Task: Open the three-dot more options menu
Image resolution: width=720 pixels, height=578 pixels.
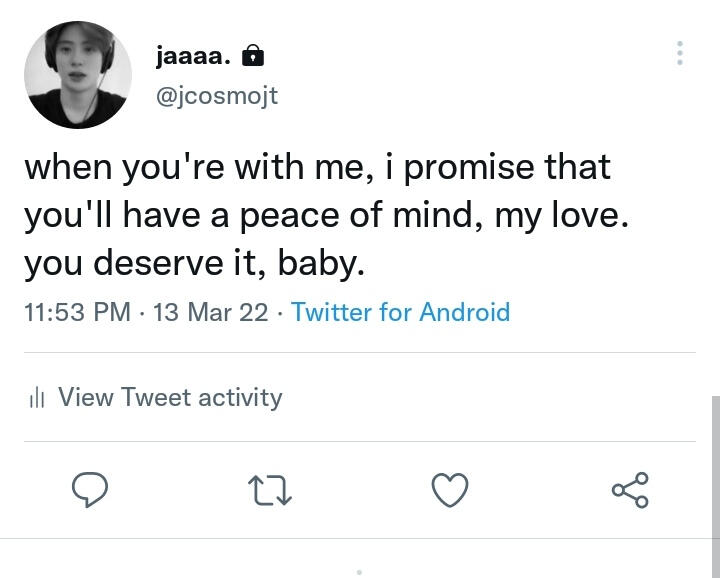Action: tap(680, 53)
